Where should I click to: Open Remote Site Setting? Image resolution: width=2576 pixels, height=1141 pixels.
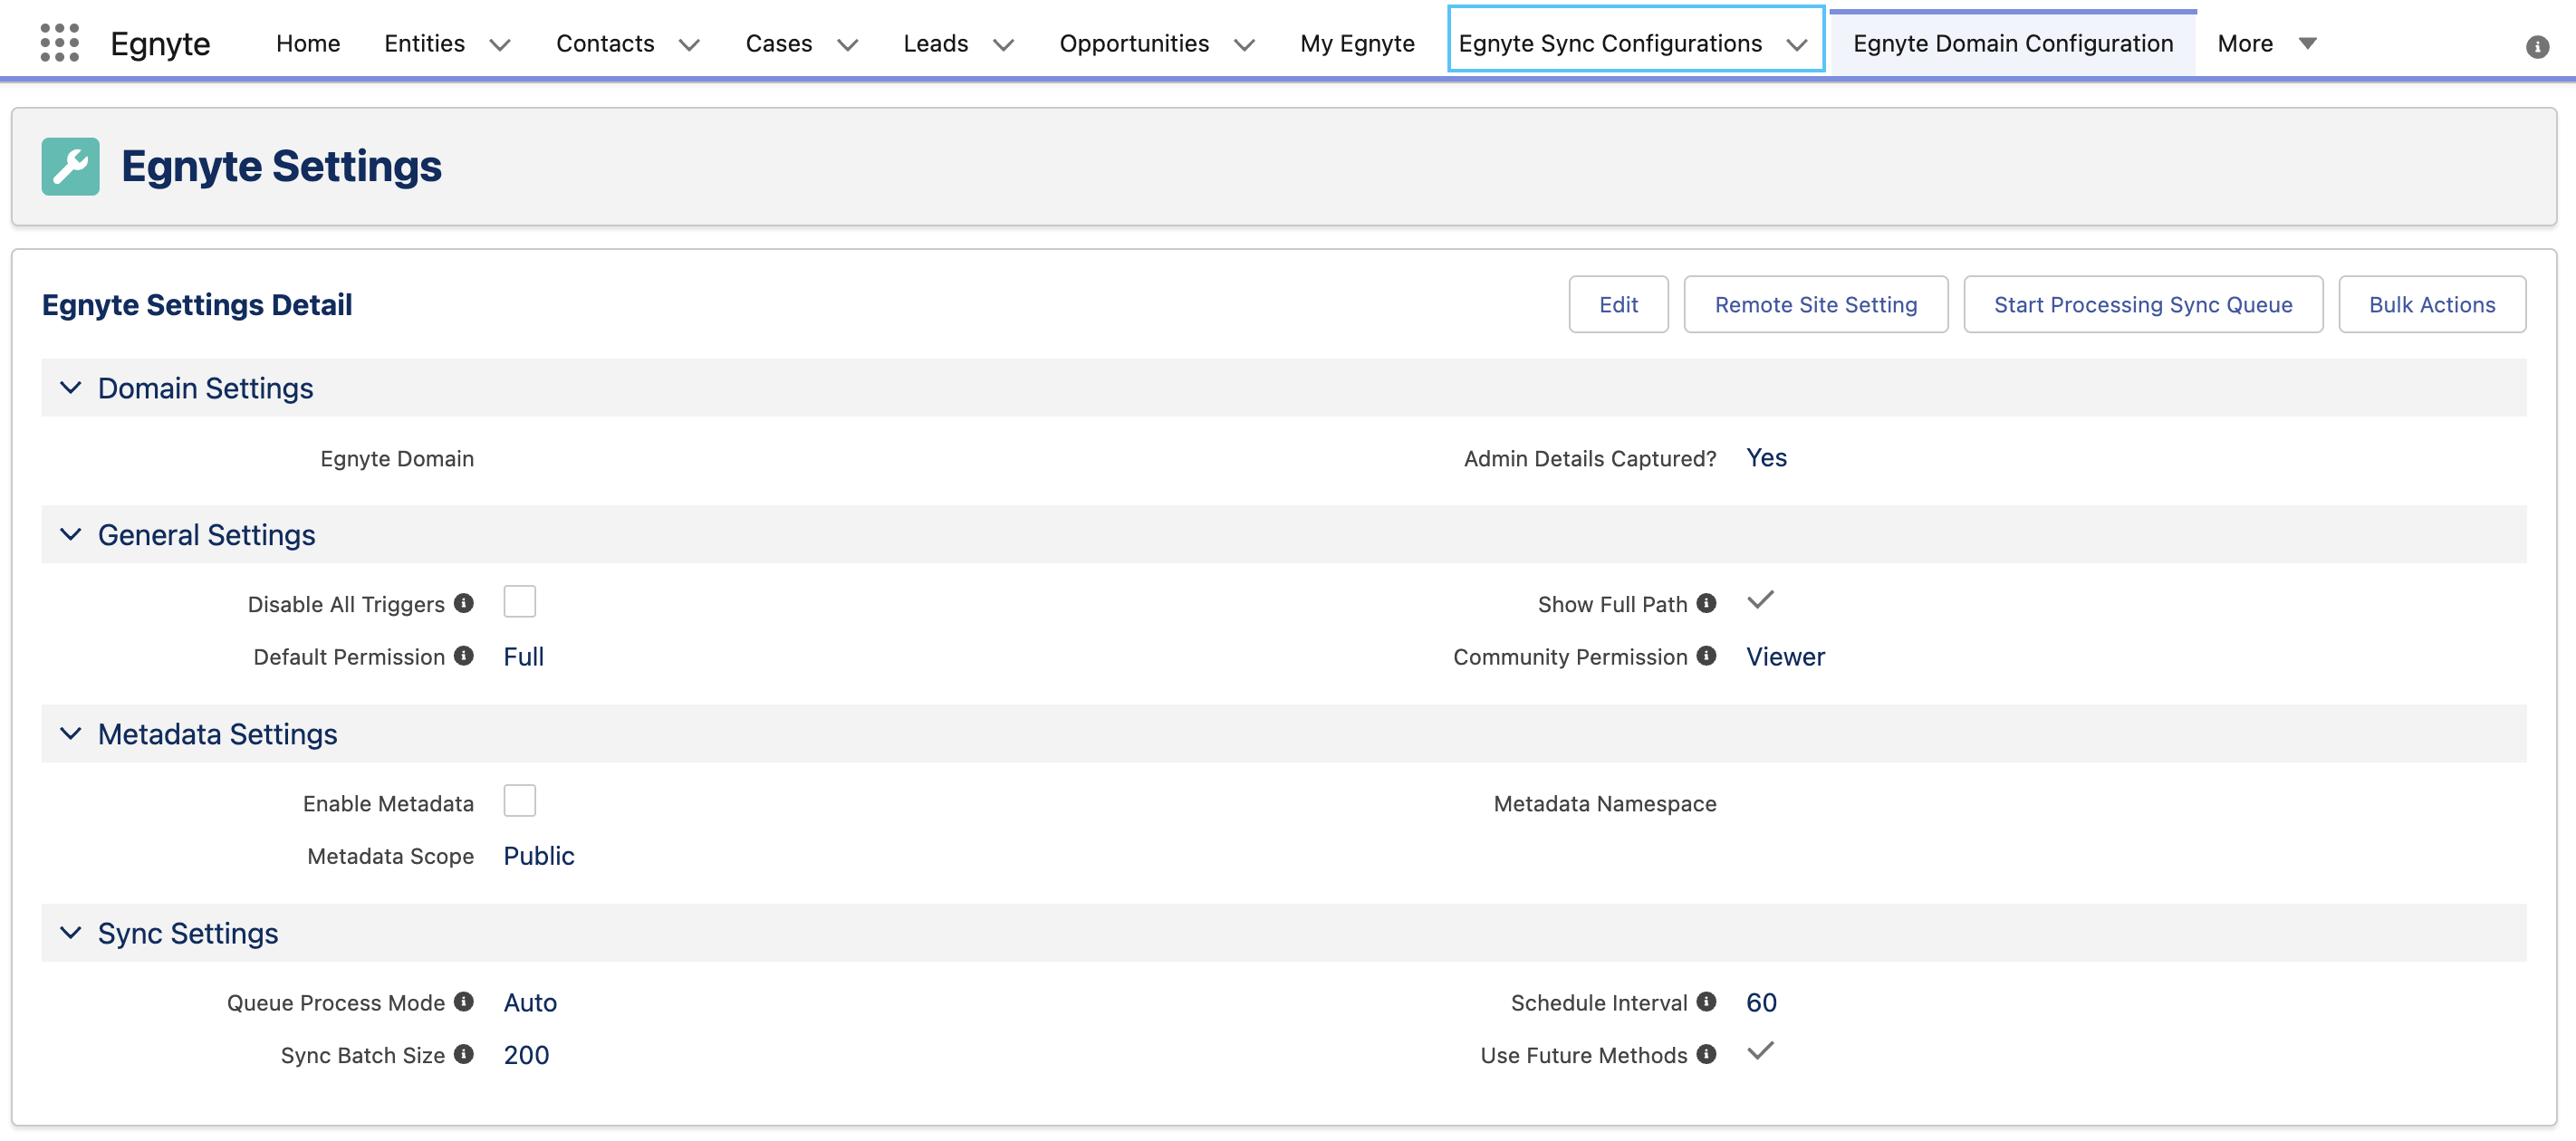click(1816, 304)
